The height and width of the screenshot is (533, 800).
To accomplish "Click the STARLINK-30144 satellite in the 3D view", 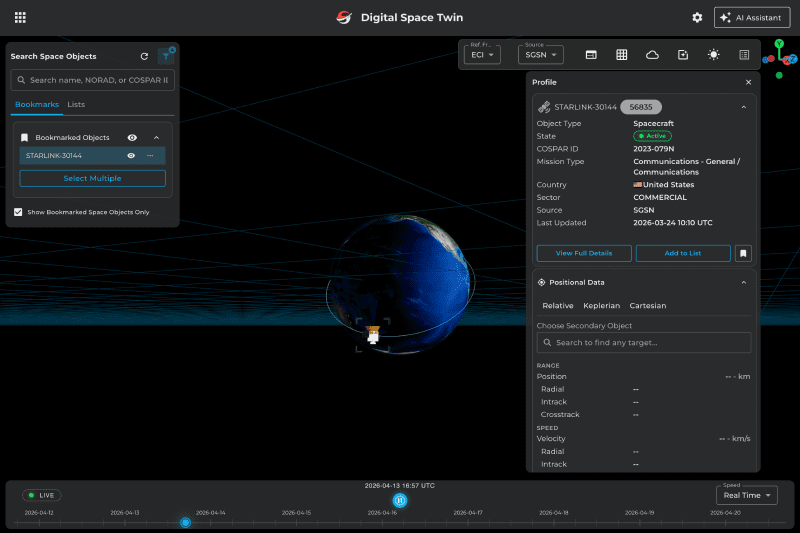I will 373,335.
